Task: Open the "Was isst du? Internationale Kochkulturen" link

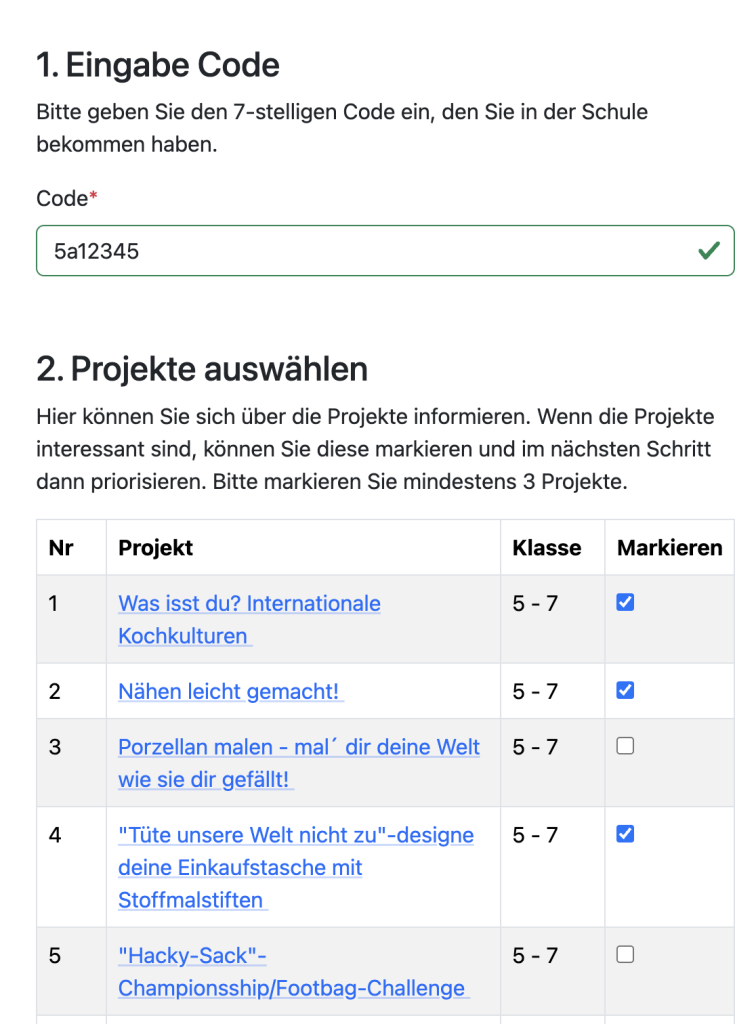Action: (248, 604)
